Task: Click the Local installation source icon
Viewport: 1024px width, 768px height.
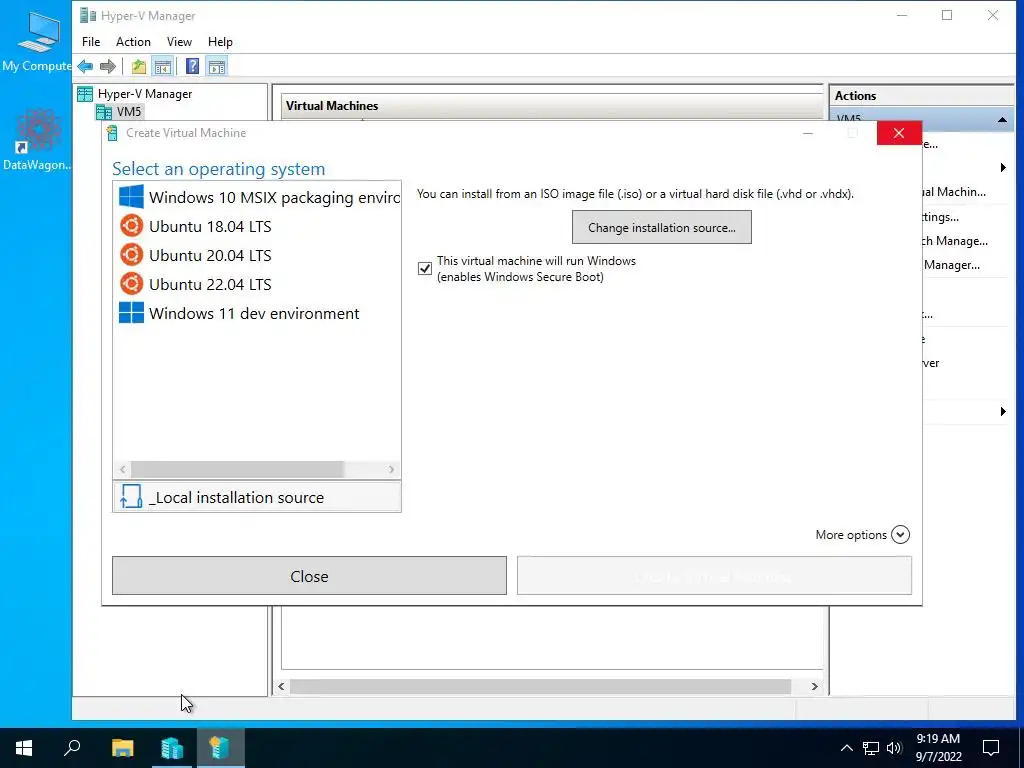Action: click(131, 496)
